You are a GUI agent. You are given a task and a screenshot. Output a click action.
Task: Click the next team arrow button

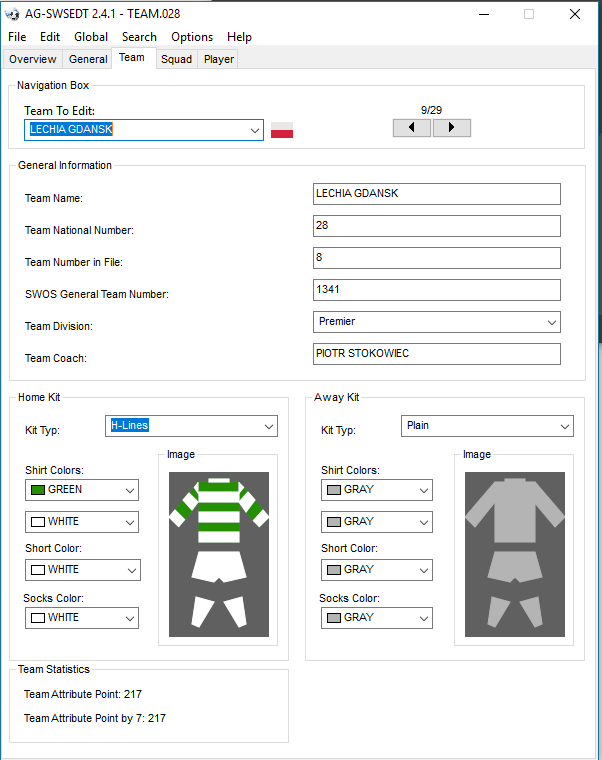(451, 128)
